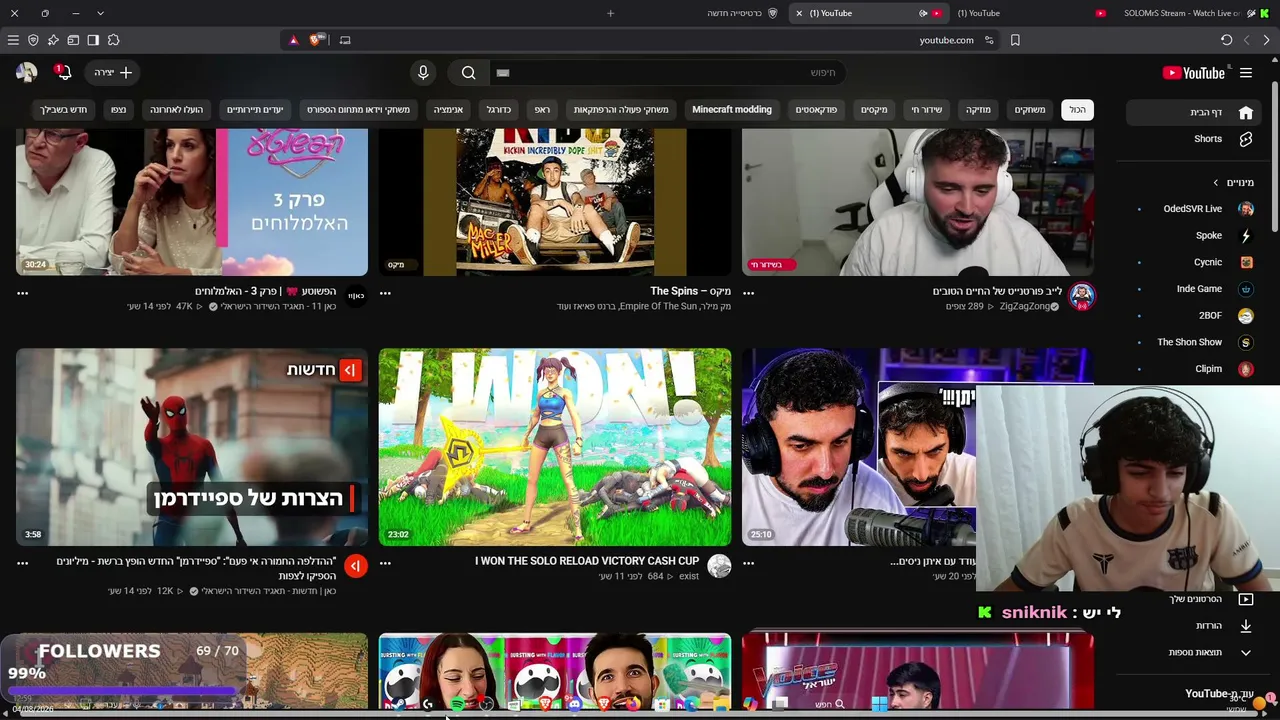Select the 'הכול' filter chip
1280x720 pixels.
click(x=1077, y=110)
